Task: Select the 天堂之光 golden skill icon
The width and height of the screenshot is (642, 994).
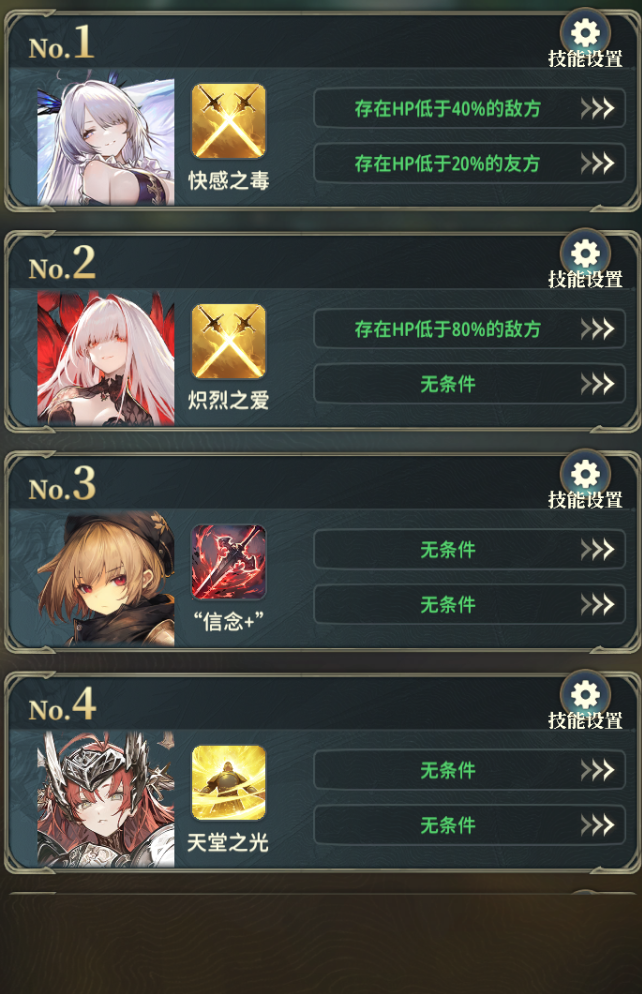Action: [229, 783]
